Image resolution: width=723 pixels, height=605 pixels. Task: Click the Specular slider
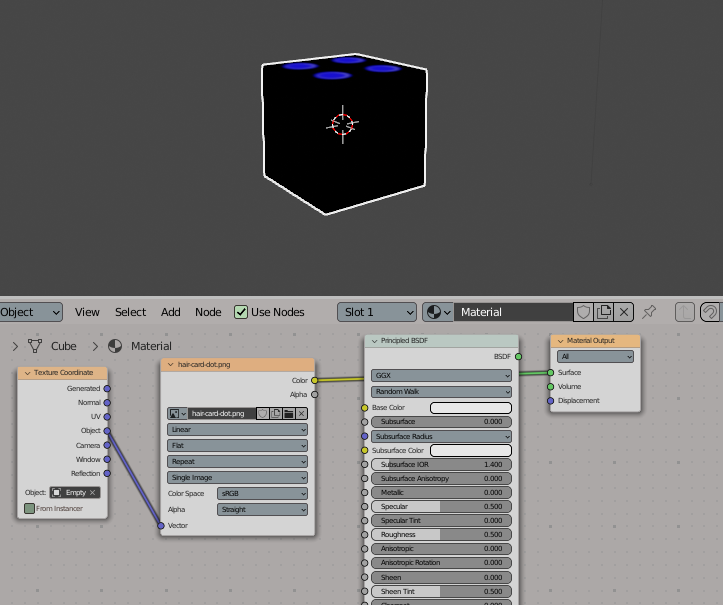[x=441, y=506]
